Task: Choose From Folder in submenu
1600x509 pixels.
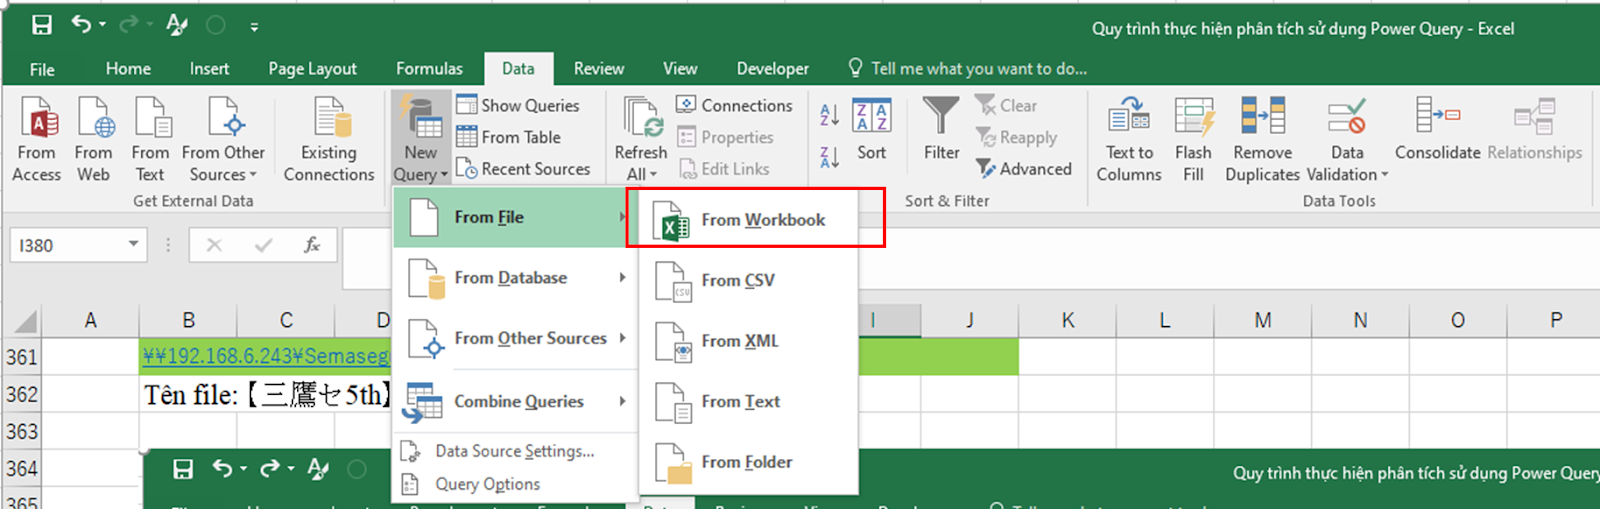Action: (x=748, y=462)
